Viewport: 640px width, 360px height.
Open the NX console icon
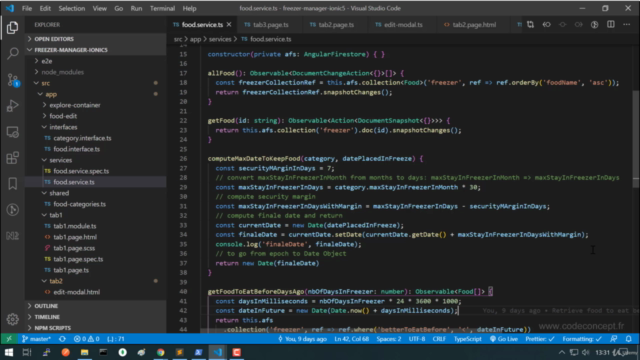click(13, 236)
